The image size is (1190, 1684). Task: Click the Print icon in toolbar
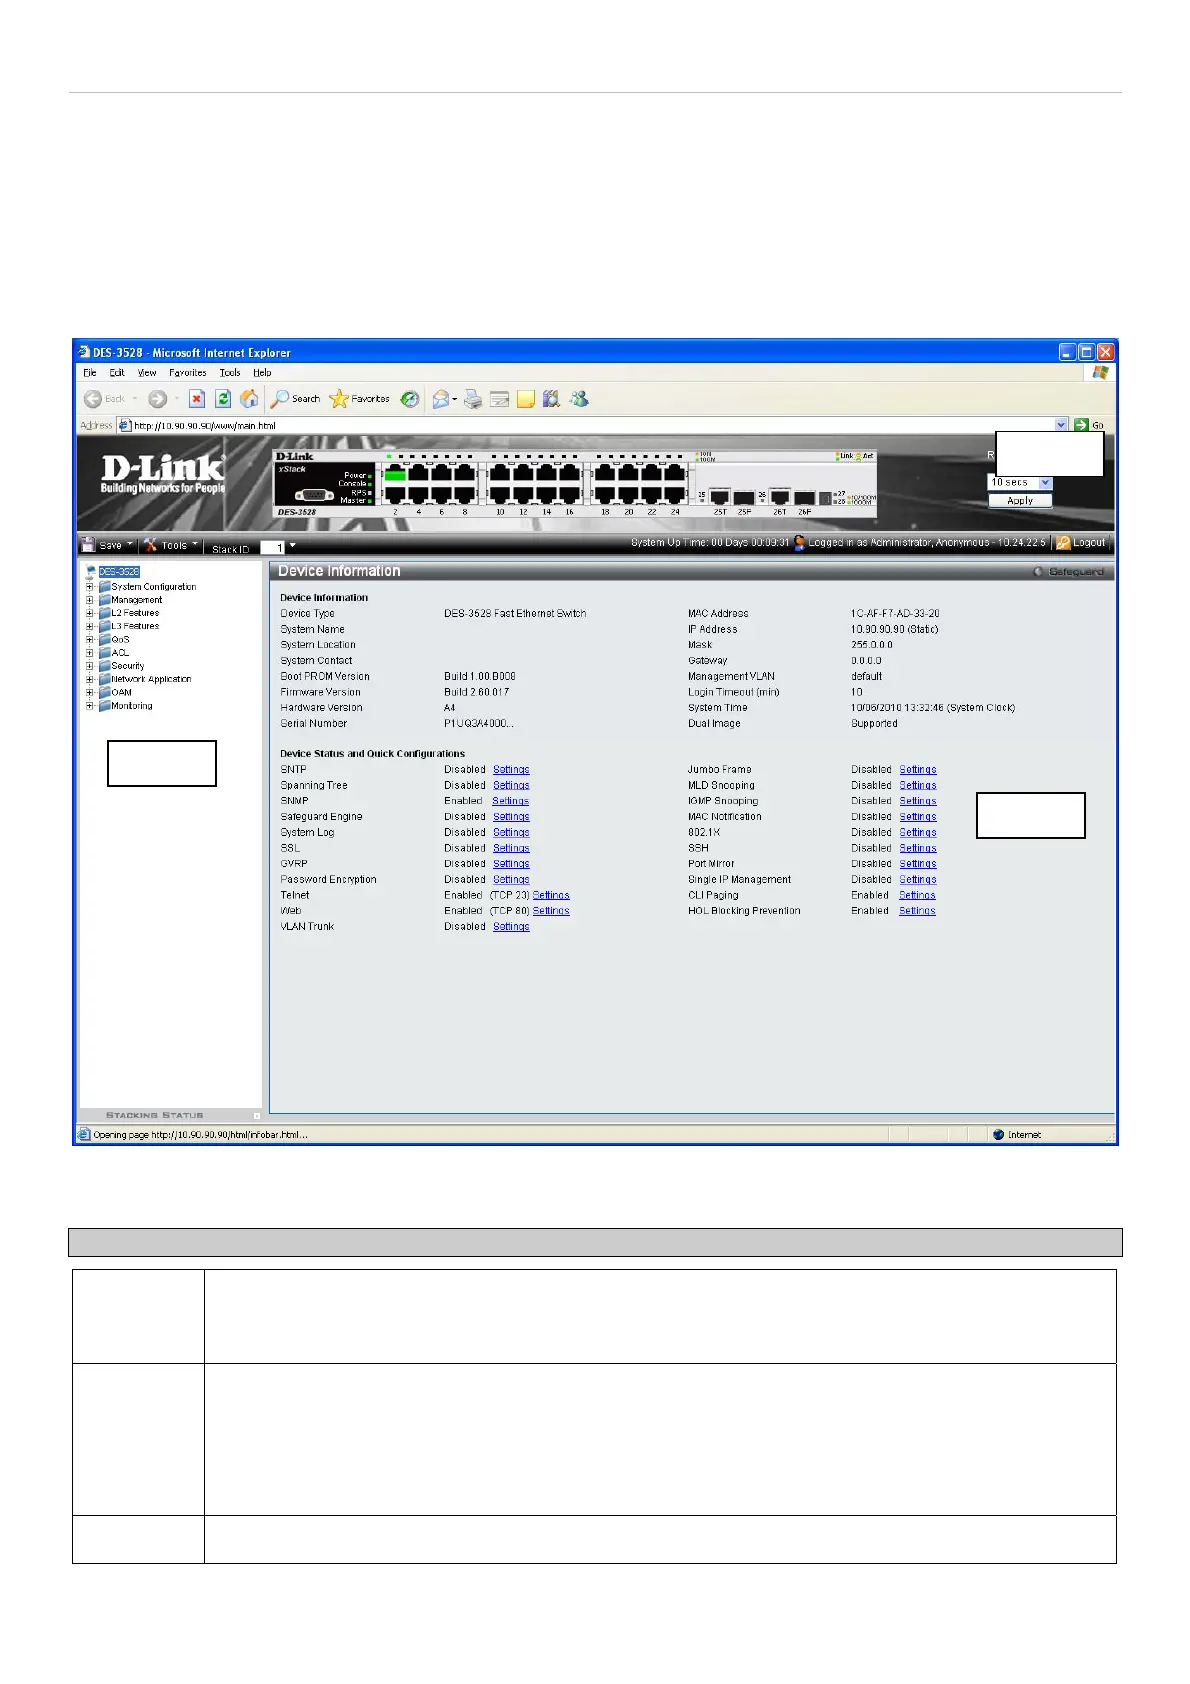coord(473,399)
